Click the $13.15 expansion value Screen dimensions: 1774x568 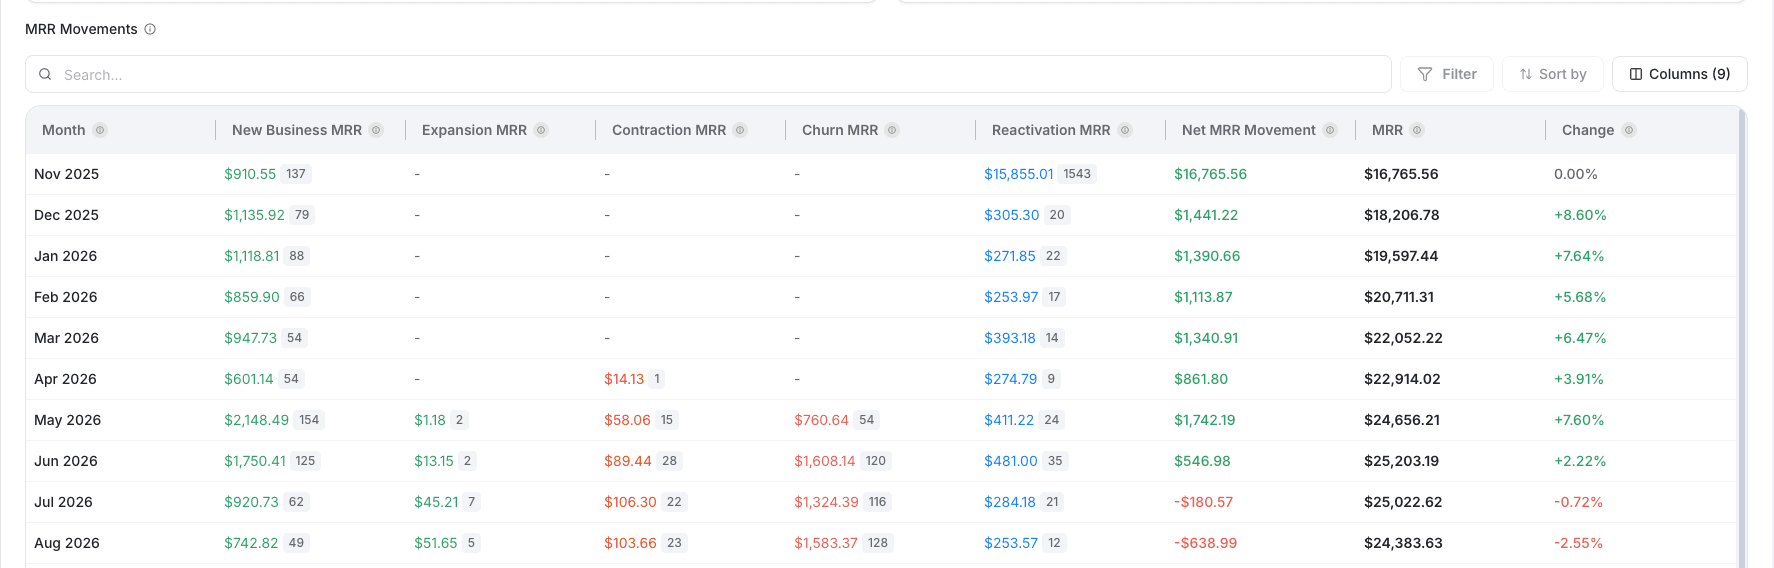434,461
